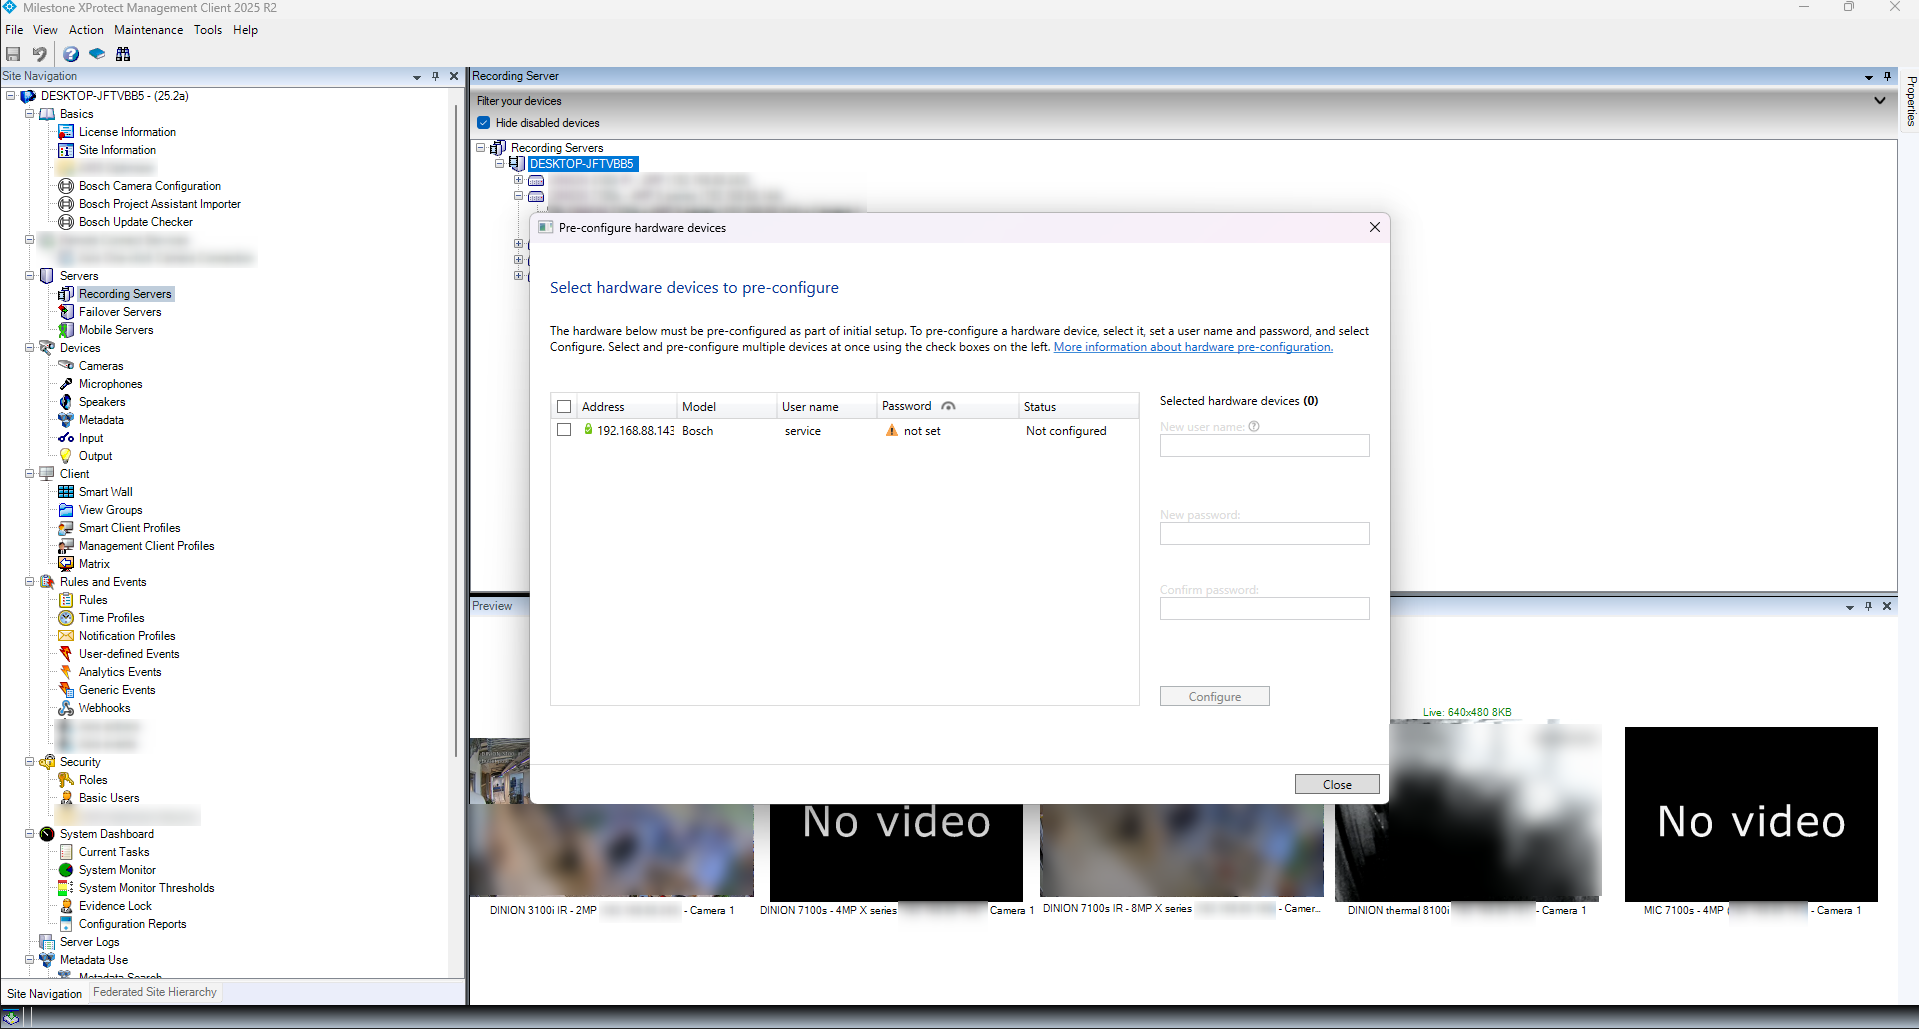Switch to Federated Site Hierarchy tab
The image size is (1919, 1029).
[x=155, y=992]
